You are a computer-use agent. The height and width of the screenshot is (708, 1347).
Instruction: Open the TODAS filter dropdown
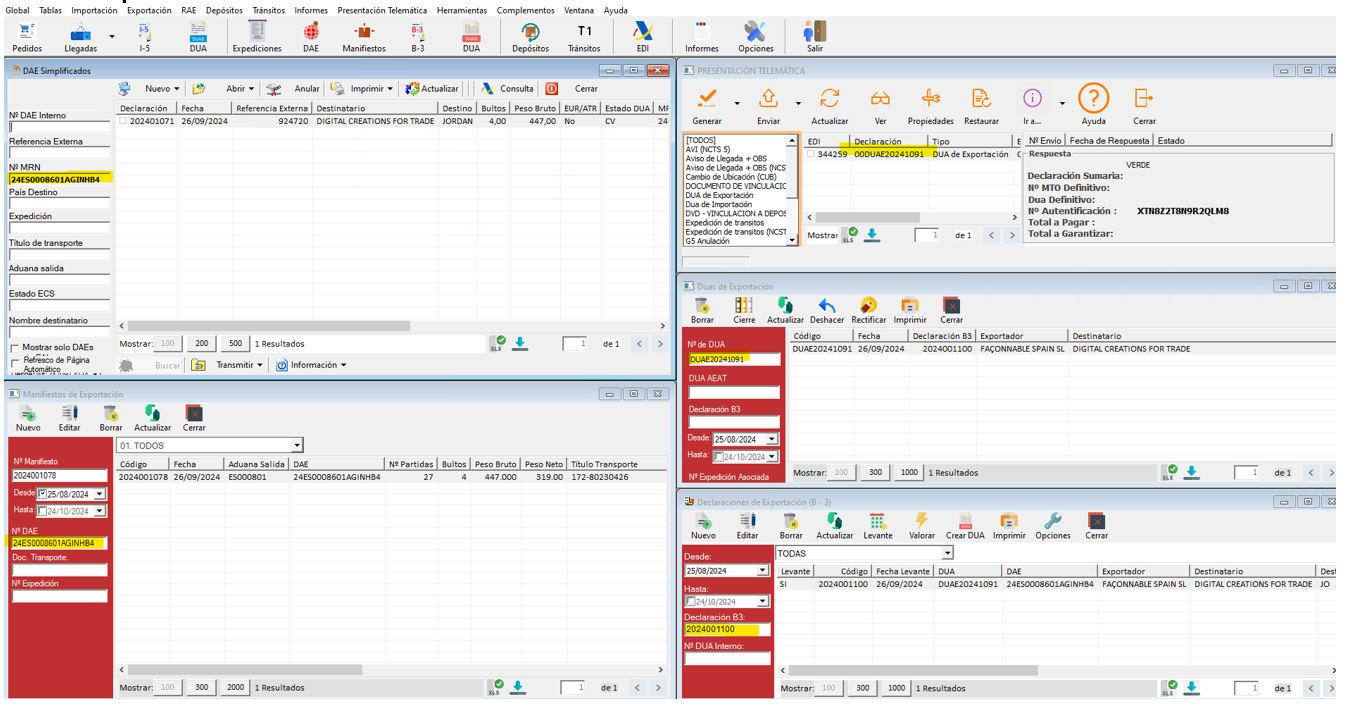point(946,553)
